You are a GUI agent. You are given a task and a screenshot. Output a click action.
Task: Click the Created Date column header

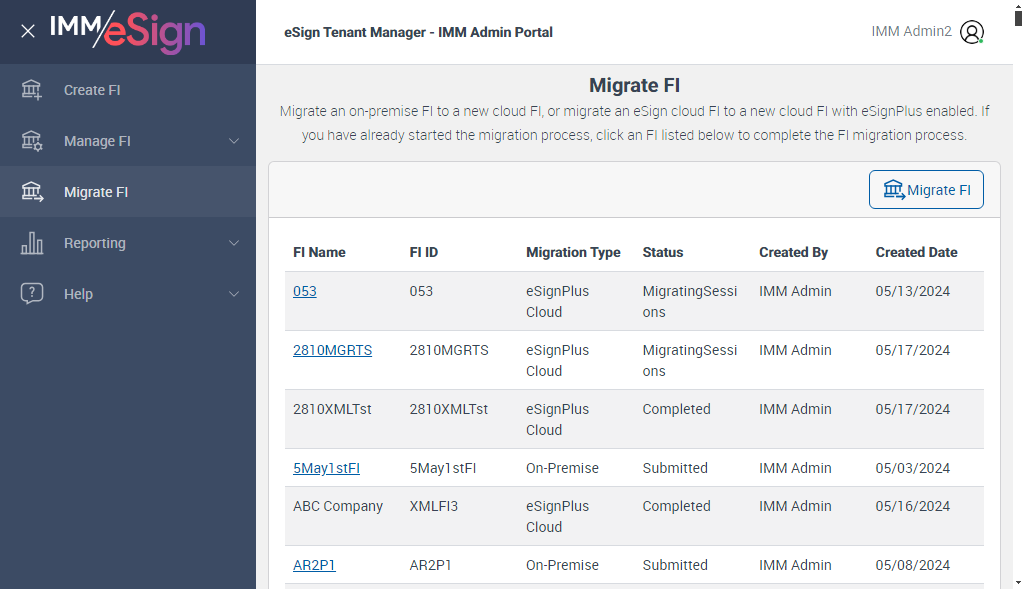[x=916, y=252]
